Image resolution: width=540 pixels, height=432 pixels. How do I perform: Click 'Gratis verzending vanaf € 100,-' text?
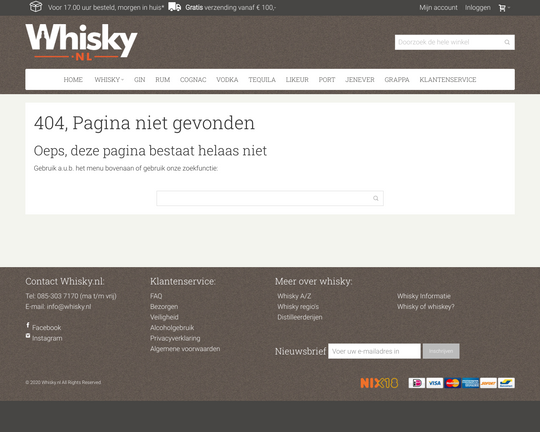point(230,8)
